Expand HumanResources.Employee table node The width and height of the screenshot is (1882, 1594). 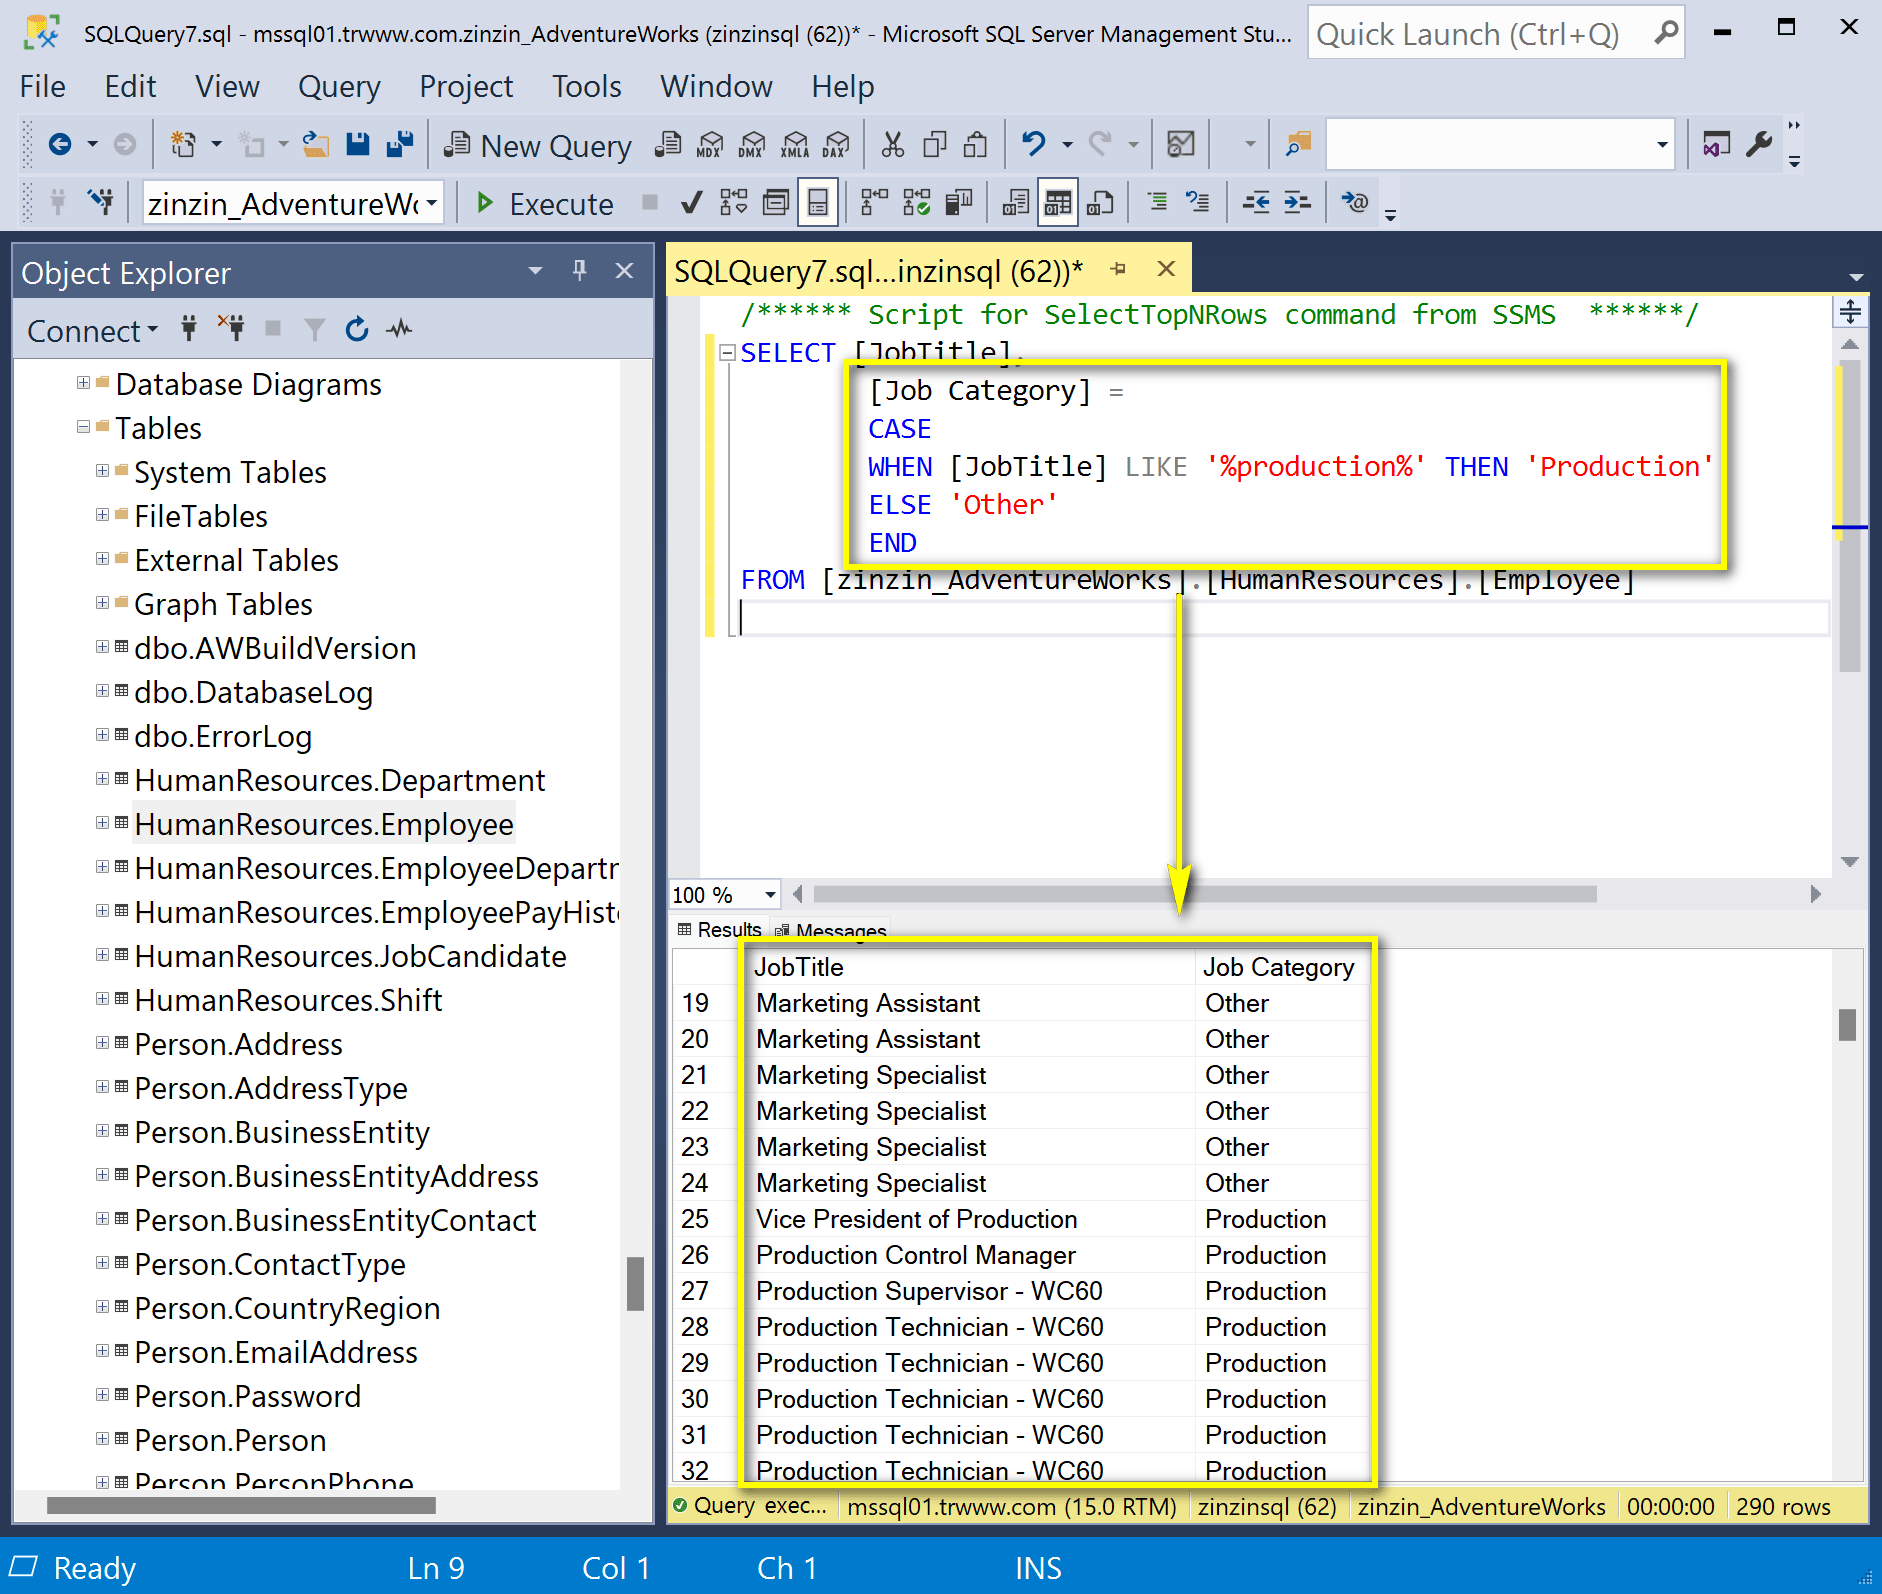click(x=102, y=823)
